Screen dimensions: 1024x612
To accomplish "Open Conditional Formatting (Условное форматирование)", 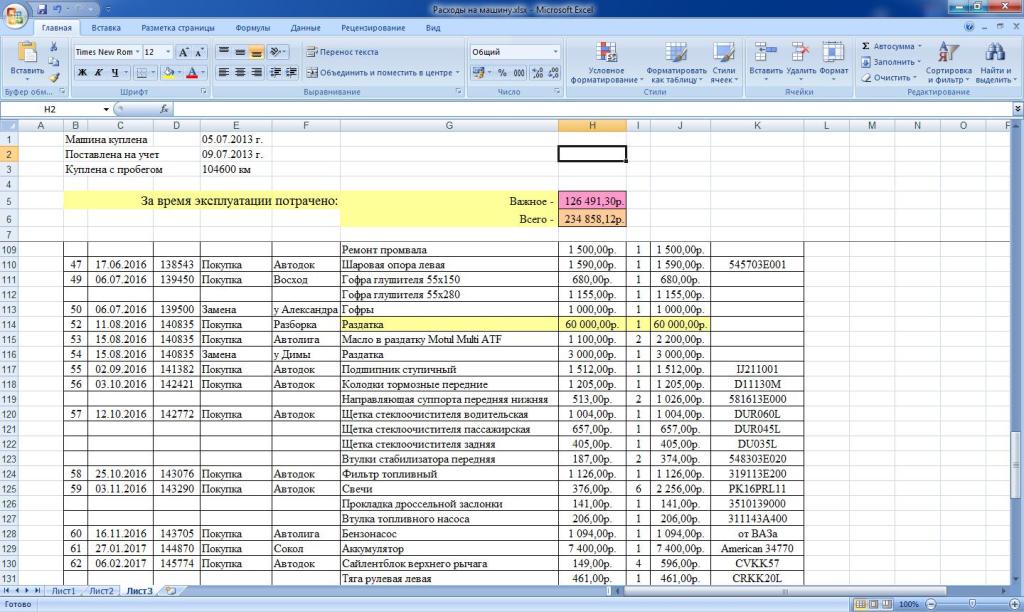I will [x=605, y=62].
